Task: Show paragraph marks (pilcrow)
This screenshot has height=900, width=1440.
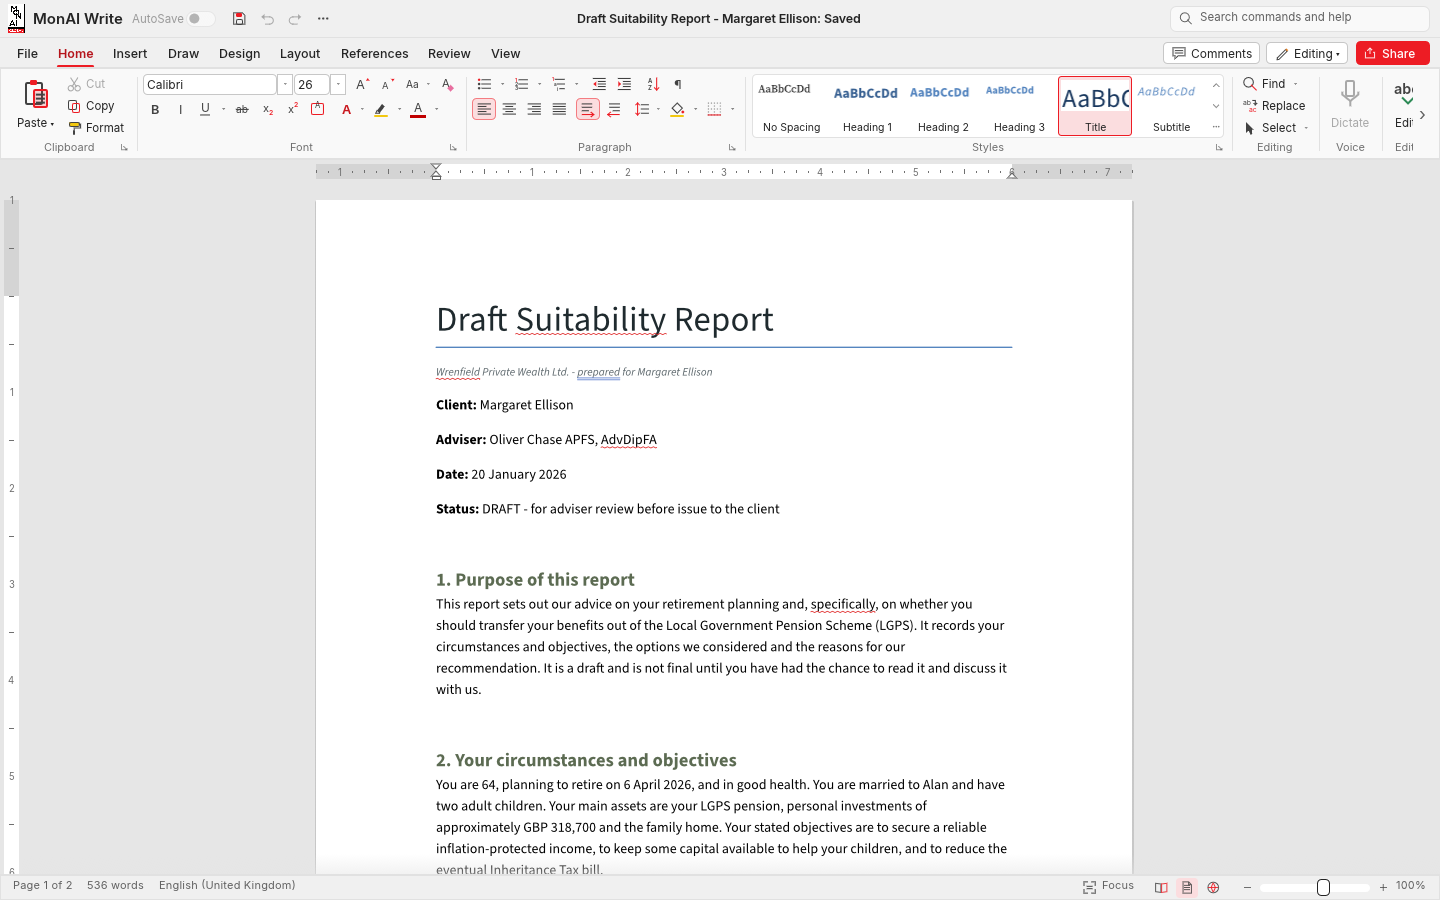Action: [x=678, y=84]
